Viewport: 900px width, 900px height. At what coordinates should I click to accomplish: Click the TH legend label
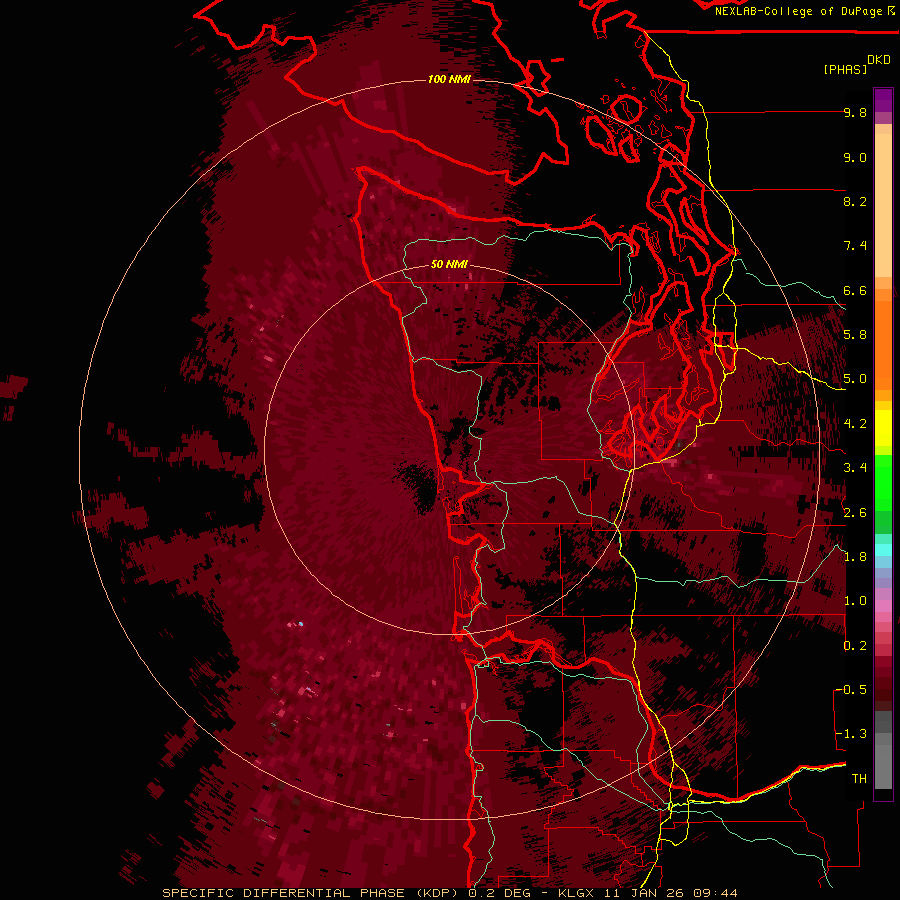[x=859, y=779]
